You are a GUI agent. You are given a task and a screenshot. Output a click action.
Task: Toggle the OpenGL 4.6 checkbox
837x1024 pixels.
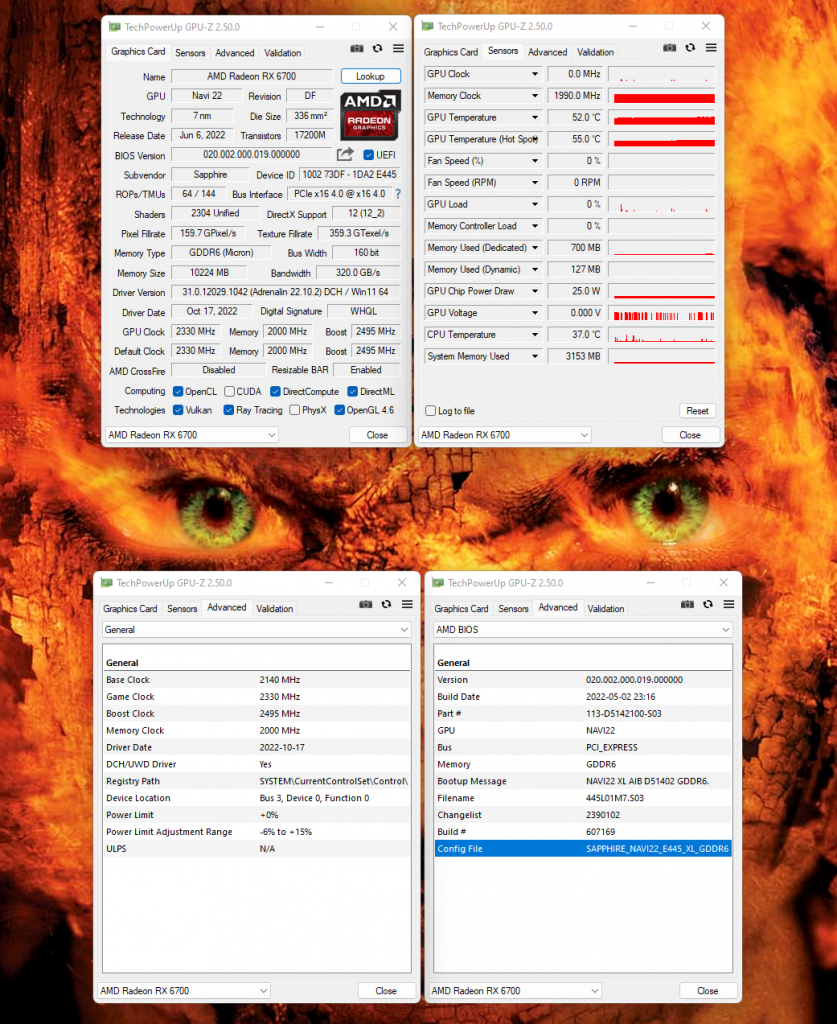pyautogui.click(x=340, y=410)
